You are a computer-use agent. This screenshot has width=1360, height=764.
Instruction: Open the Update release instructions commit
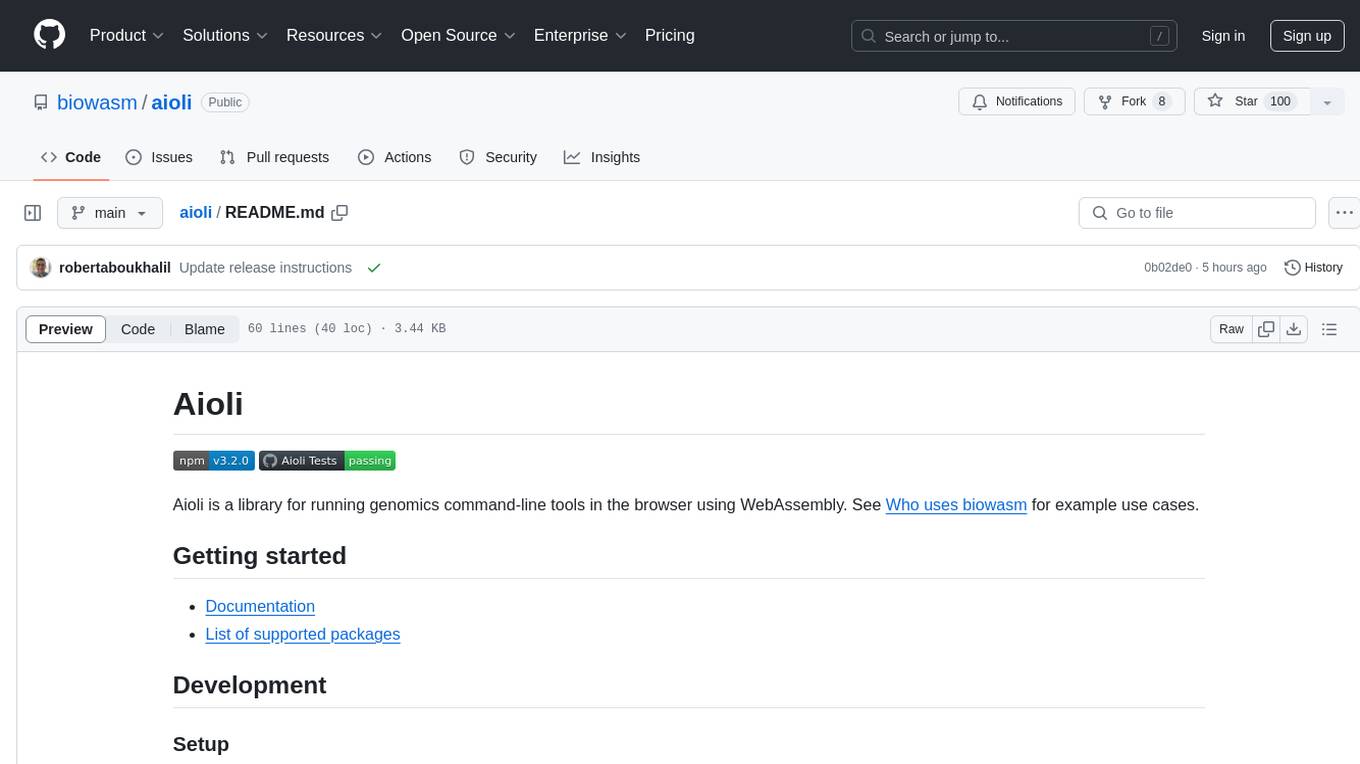pos(265,268)
